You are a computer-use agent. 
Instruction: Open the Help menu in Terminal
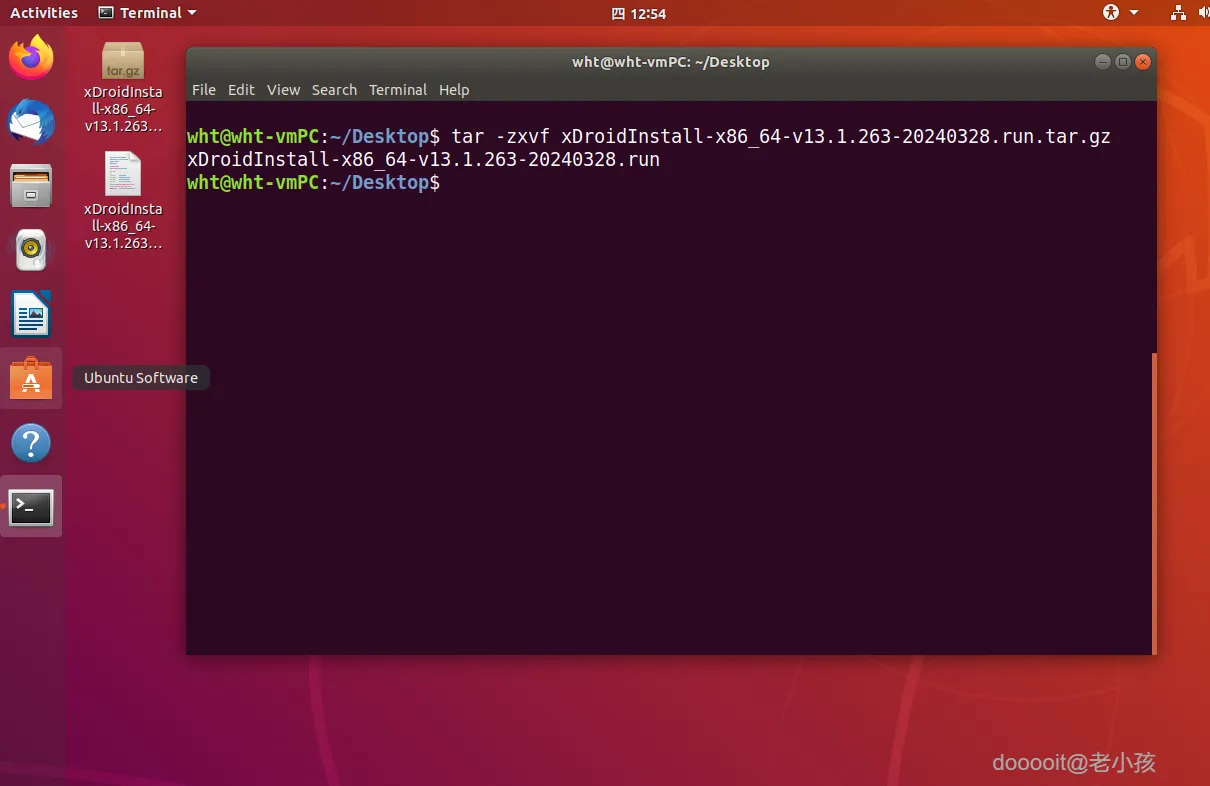454,90
